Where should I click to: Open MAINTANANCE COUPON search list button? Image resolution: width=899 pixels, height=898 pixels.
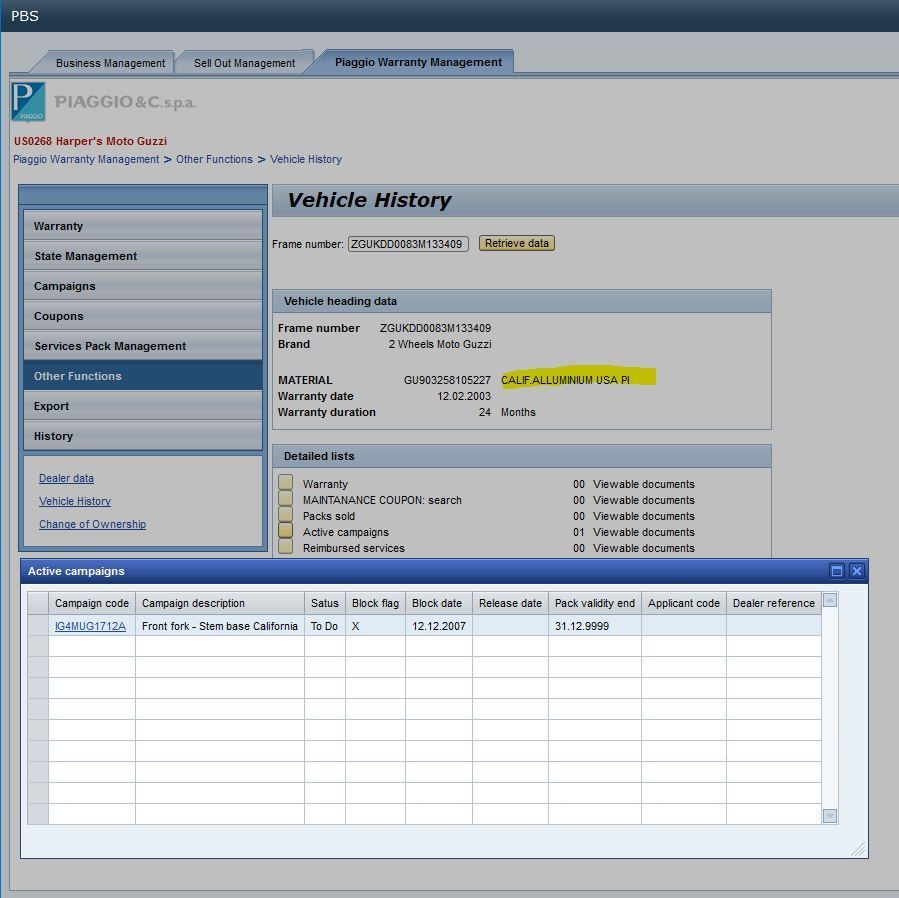(x=286, y=499)
